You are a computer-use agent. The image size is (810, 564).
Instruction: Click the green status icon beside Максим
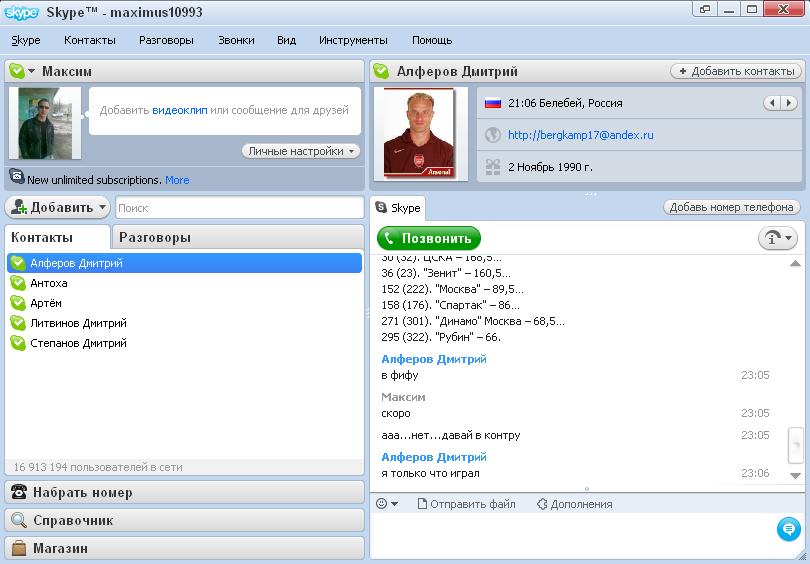coord(17,71)
